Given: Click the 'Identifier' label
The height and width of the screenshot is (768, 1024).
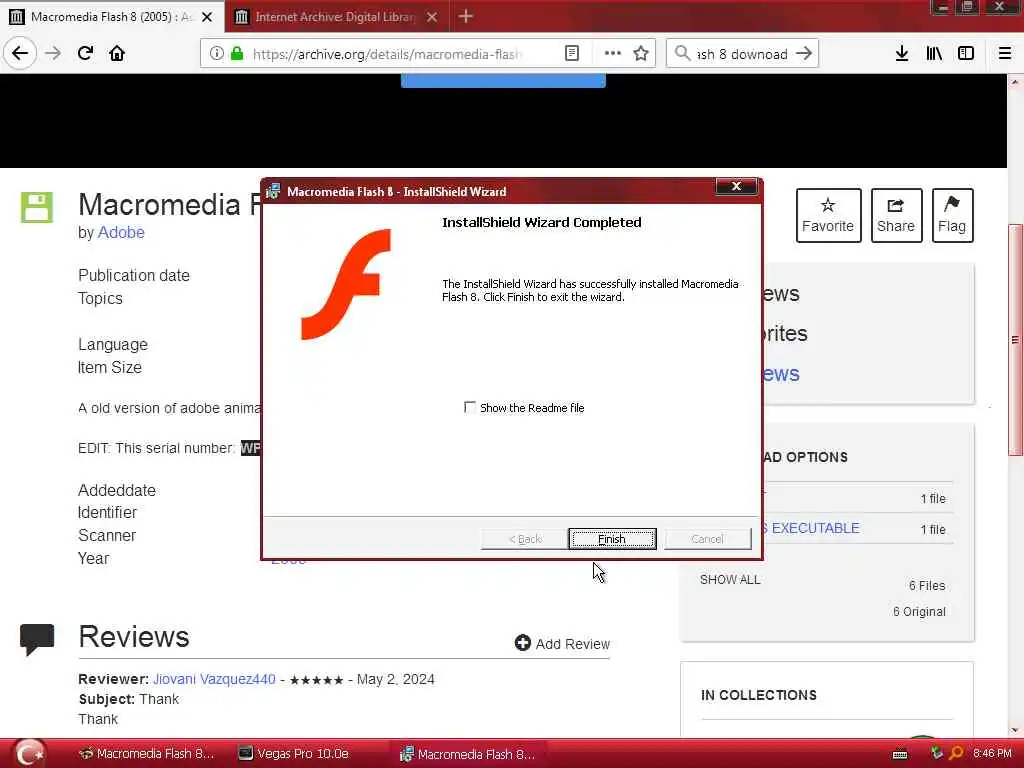Looking at the screenshot, I should [108, 513].
